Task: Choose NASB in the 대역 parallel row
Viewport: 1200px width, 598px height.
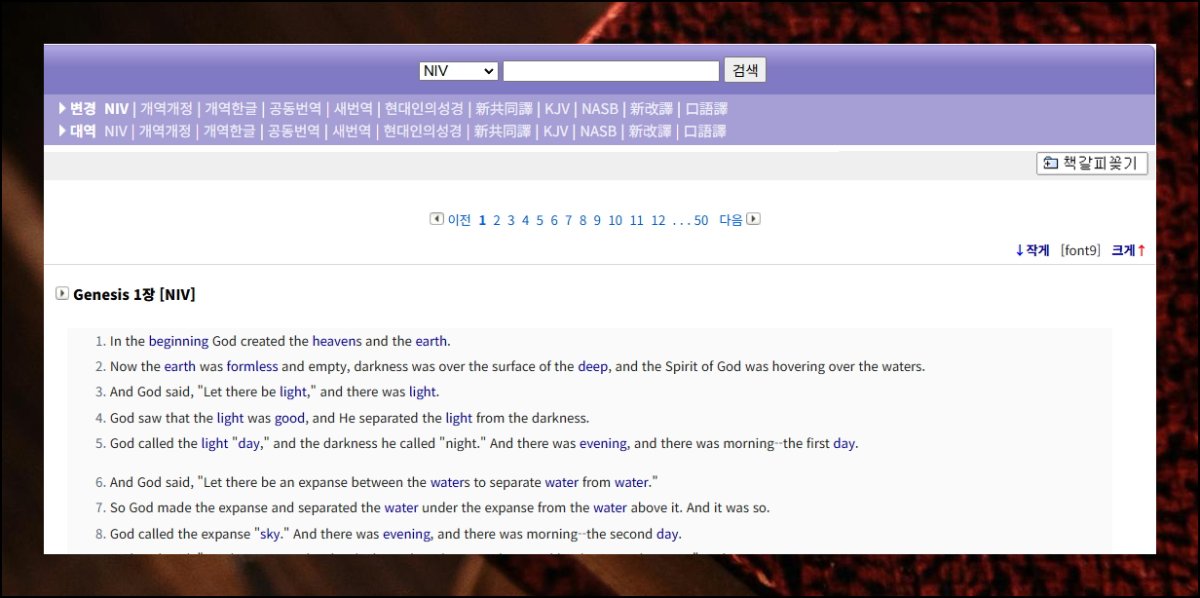Action: tap(599, 131)
